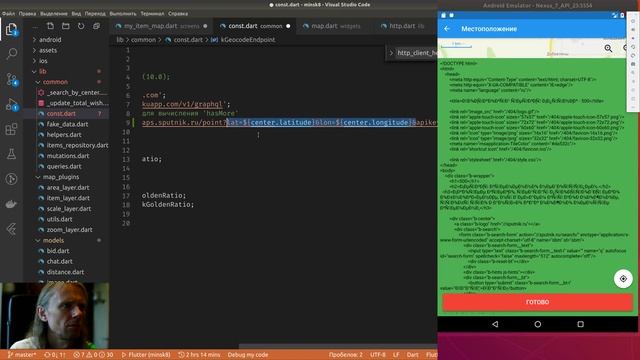The height and width of the screenshot is (360, 640).
Task: Switch to const.dart editor tab
Action: tap(255, 26)
